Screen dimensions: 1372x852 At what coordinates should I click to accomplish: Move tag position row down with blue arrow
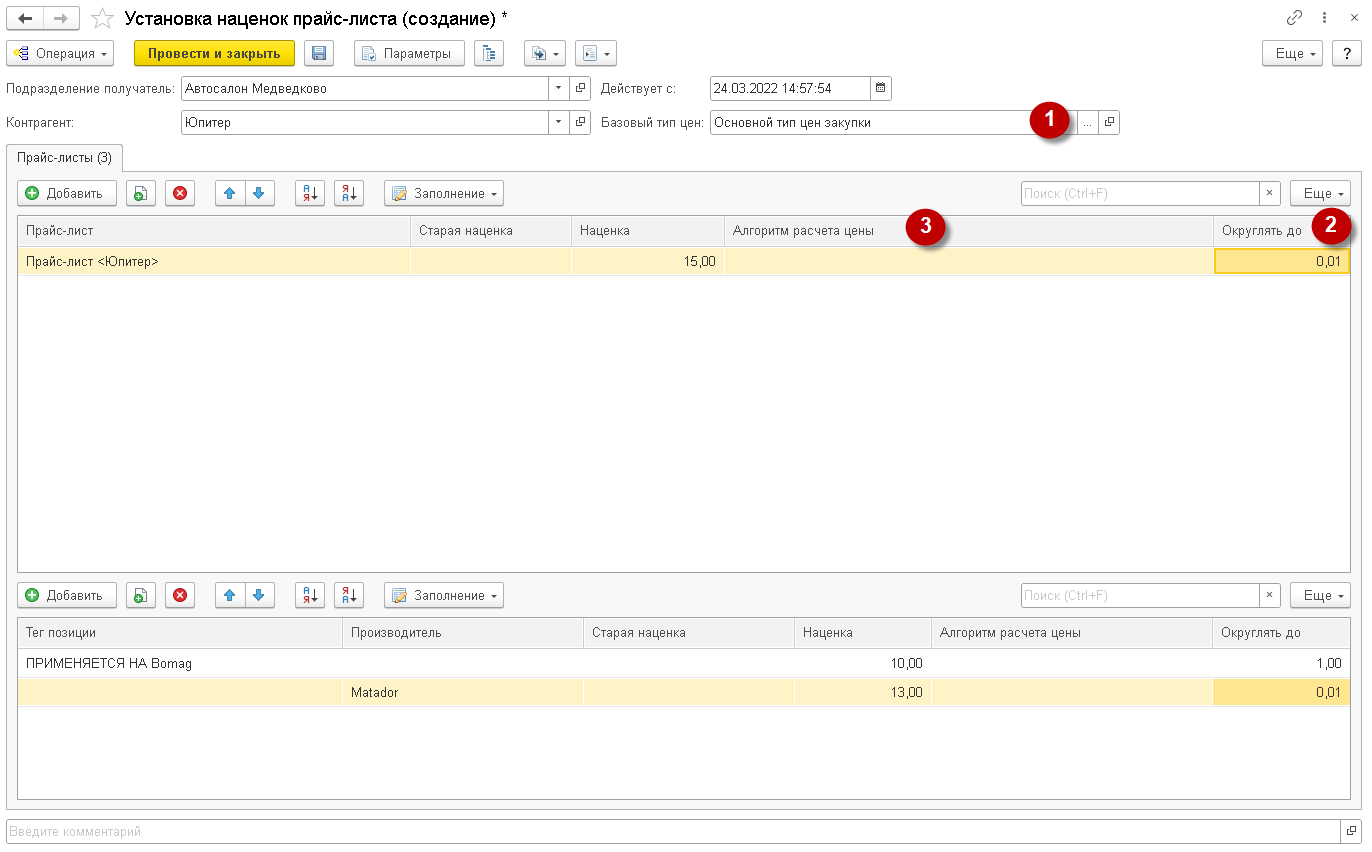[258, 595]
